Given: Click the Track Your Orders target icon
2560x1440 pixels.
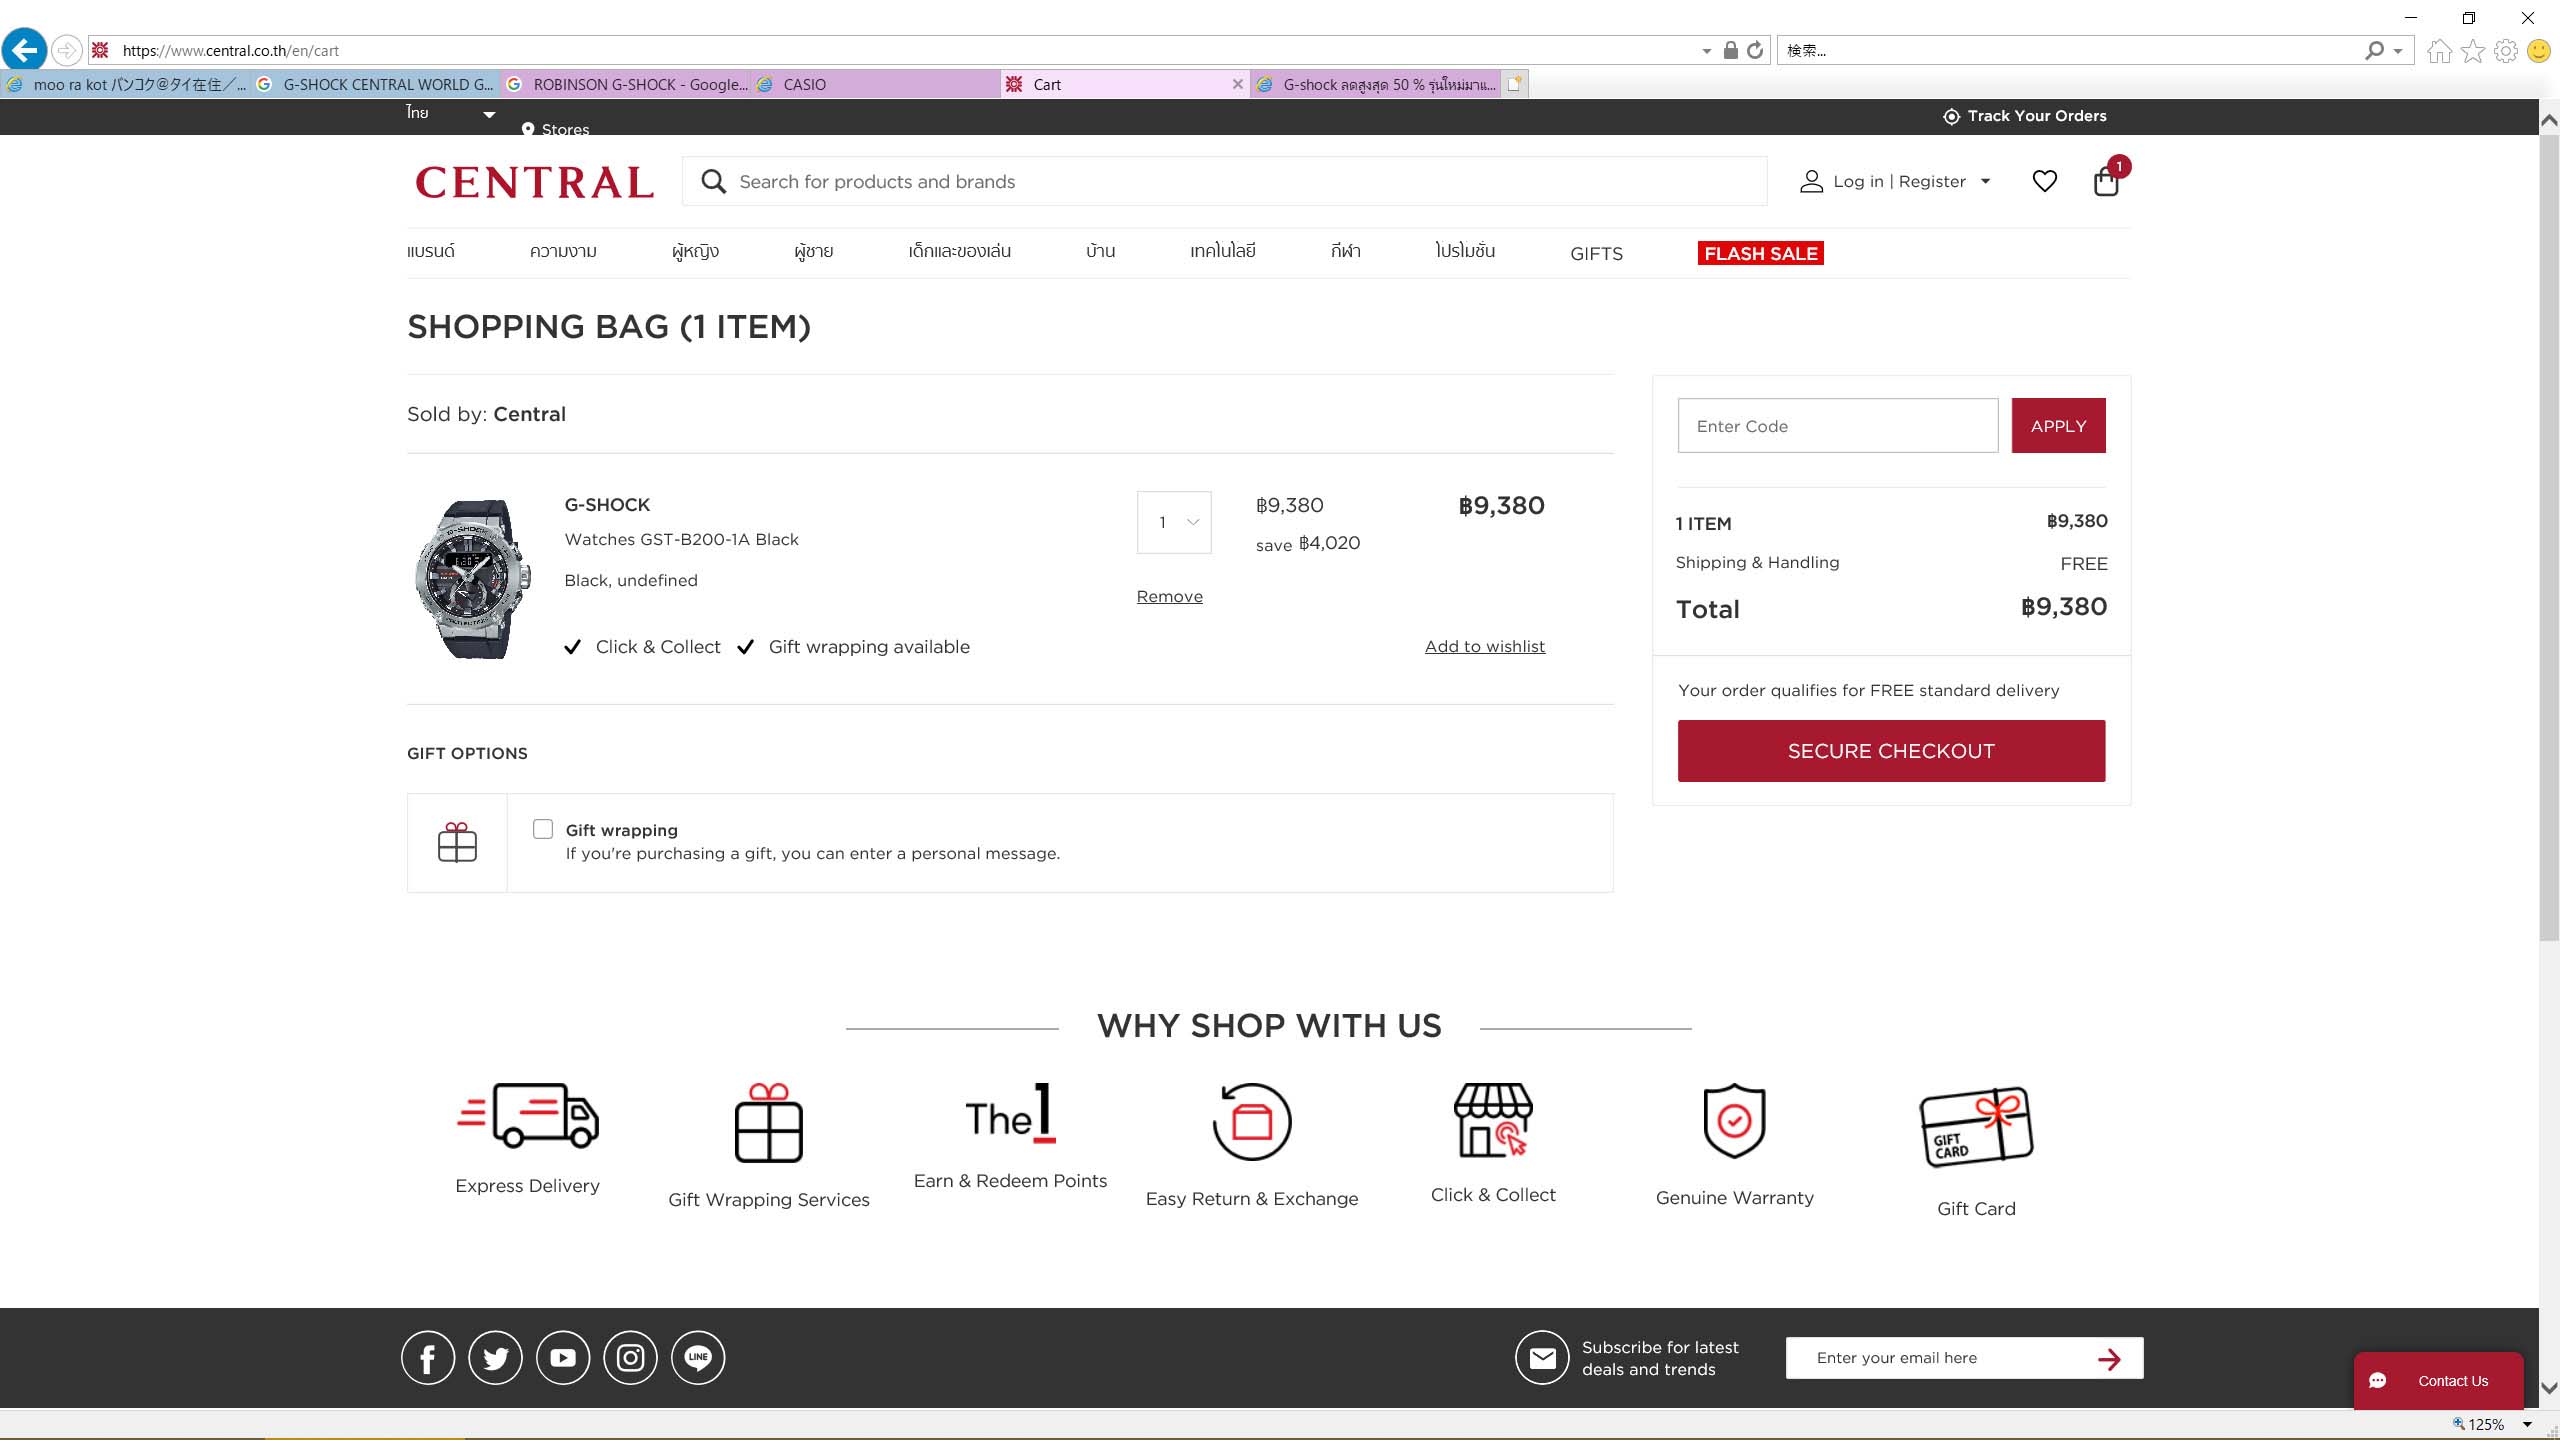Looking at the screenshot, I should 1951,116.
